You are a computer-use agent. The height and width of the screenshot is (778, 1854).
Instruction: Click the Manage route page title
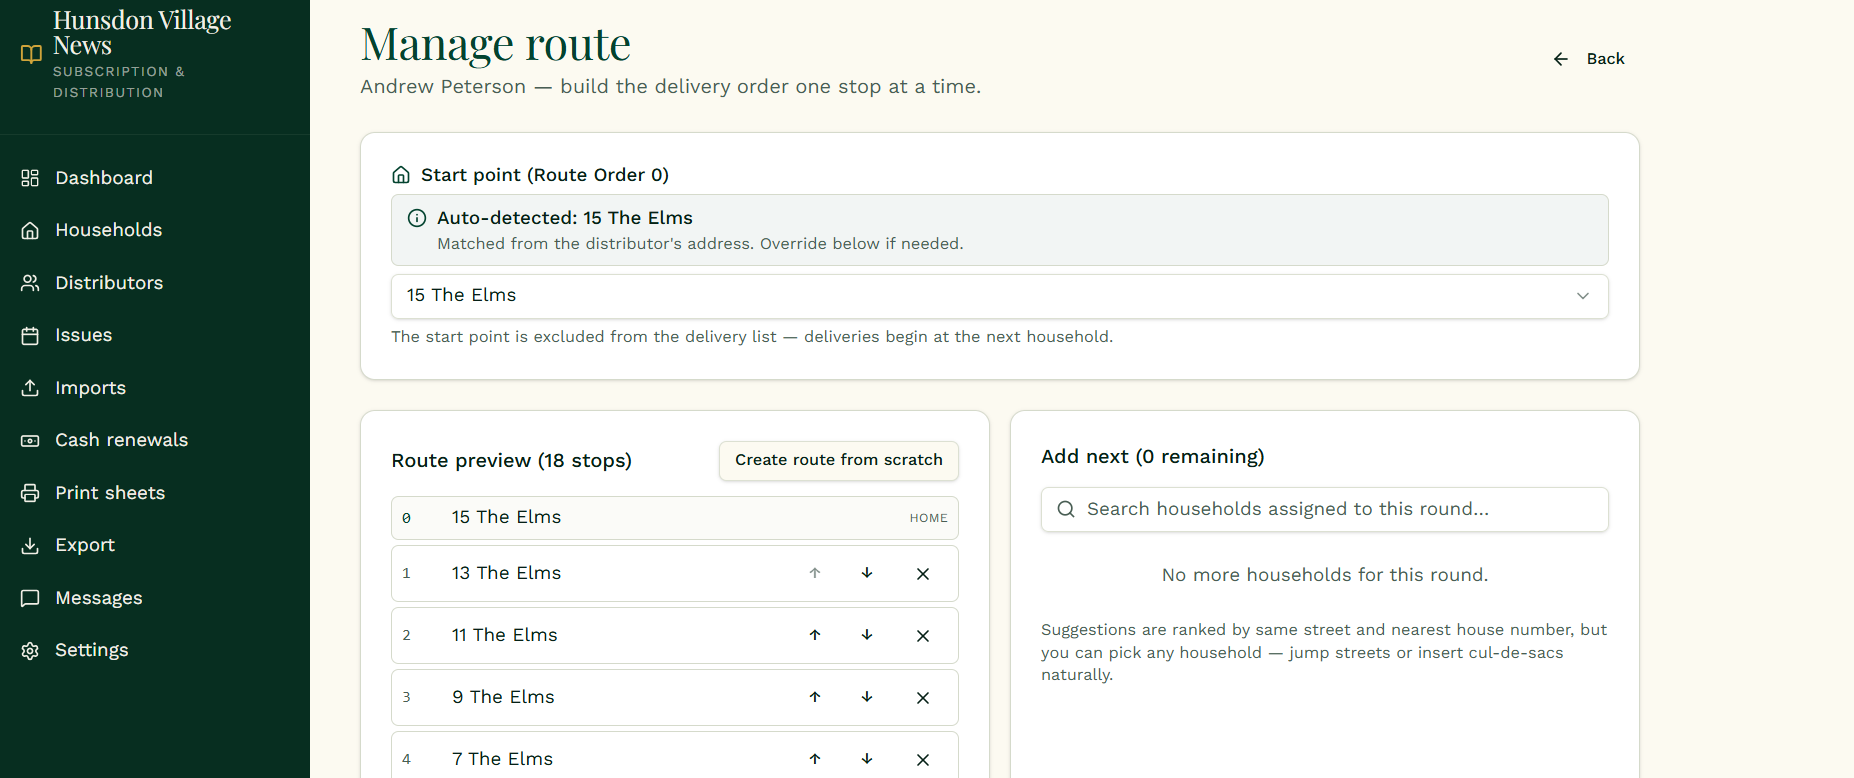495,44
